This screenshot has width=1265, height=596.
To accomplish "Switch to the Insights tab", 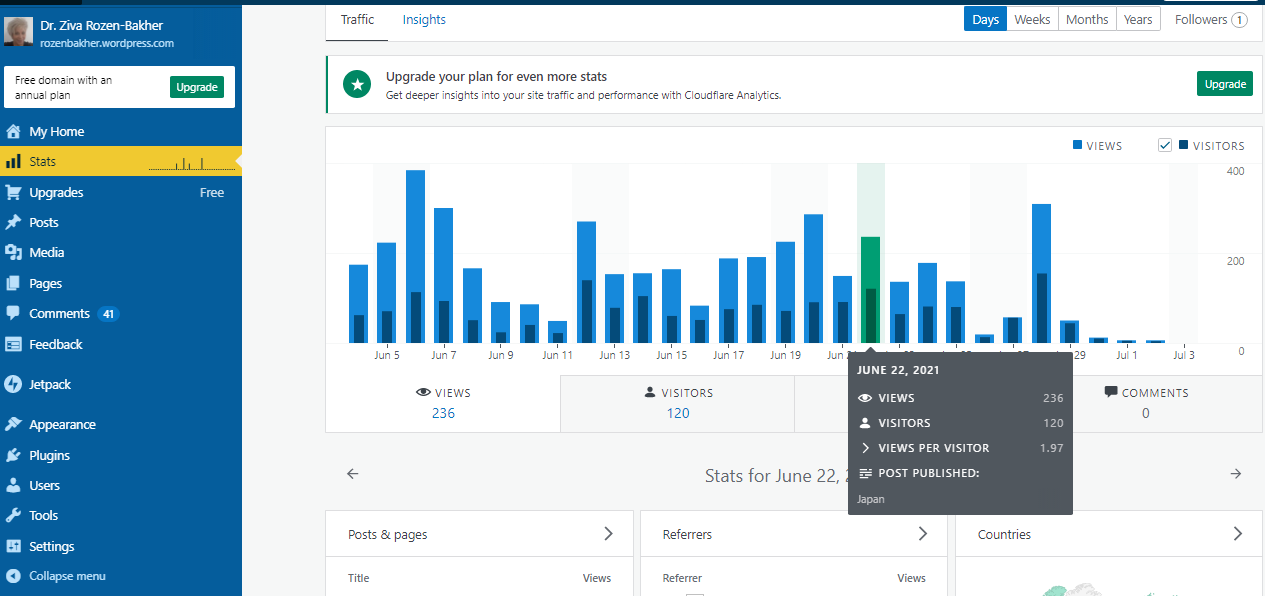I will point(424,20).
